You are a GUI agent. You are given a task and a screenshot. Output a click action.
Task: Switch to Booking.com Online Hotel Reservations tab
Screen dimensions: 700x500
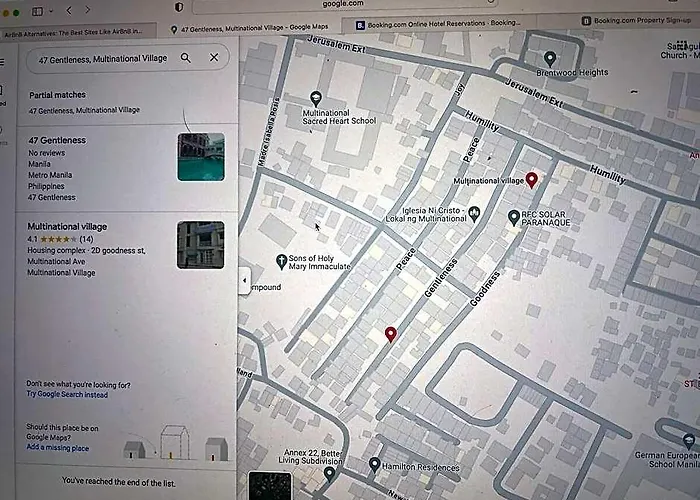[438, 24]
